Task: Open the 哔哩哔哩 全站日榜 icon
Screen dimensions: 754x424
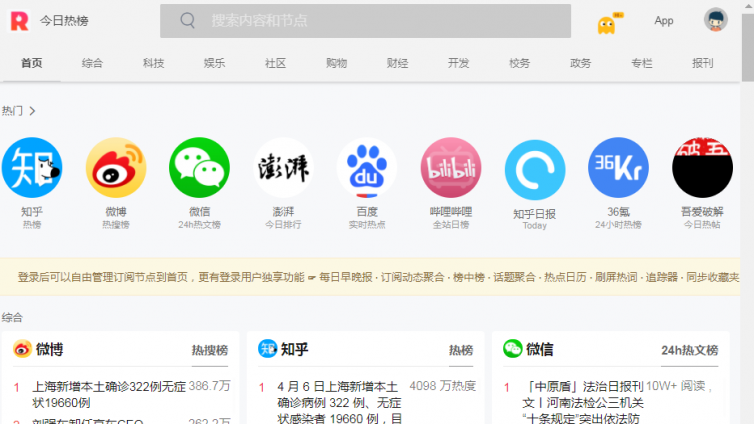Action: pyautogui.click(x=451, y=168)
